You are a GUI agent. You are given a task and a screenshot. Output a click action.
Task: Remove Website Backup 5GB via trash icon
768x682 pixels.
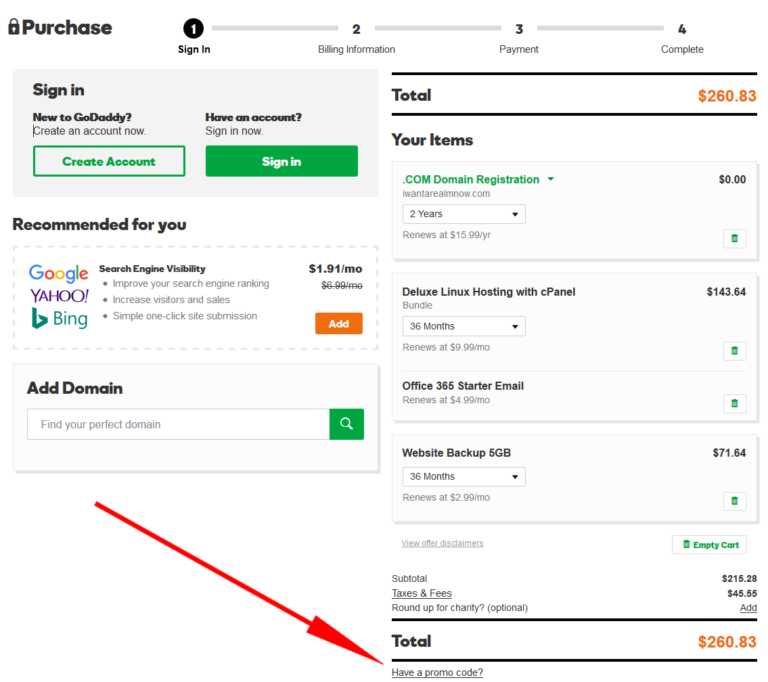(x=734, y=501)
